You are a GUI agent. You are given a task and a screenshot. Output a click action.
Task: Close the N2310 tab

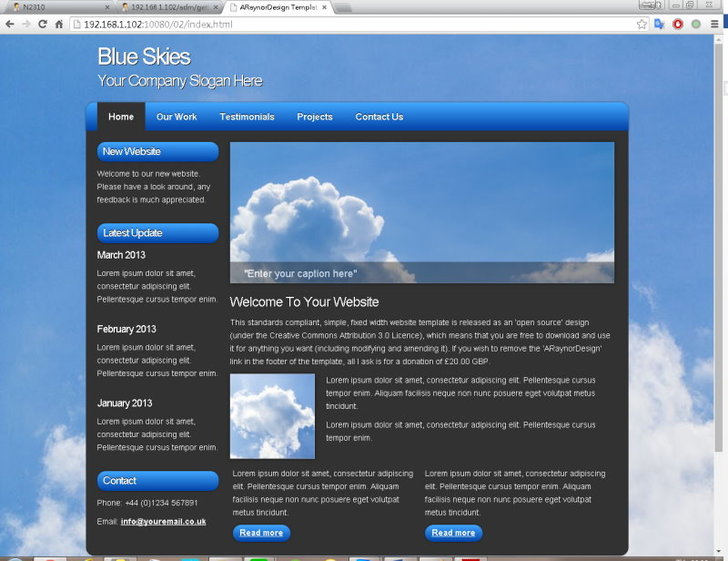tap(107, 7)
